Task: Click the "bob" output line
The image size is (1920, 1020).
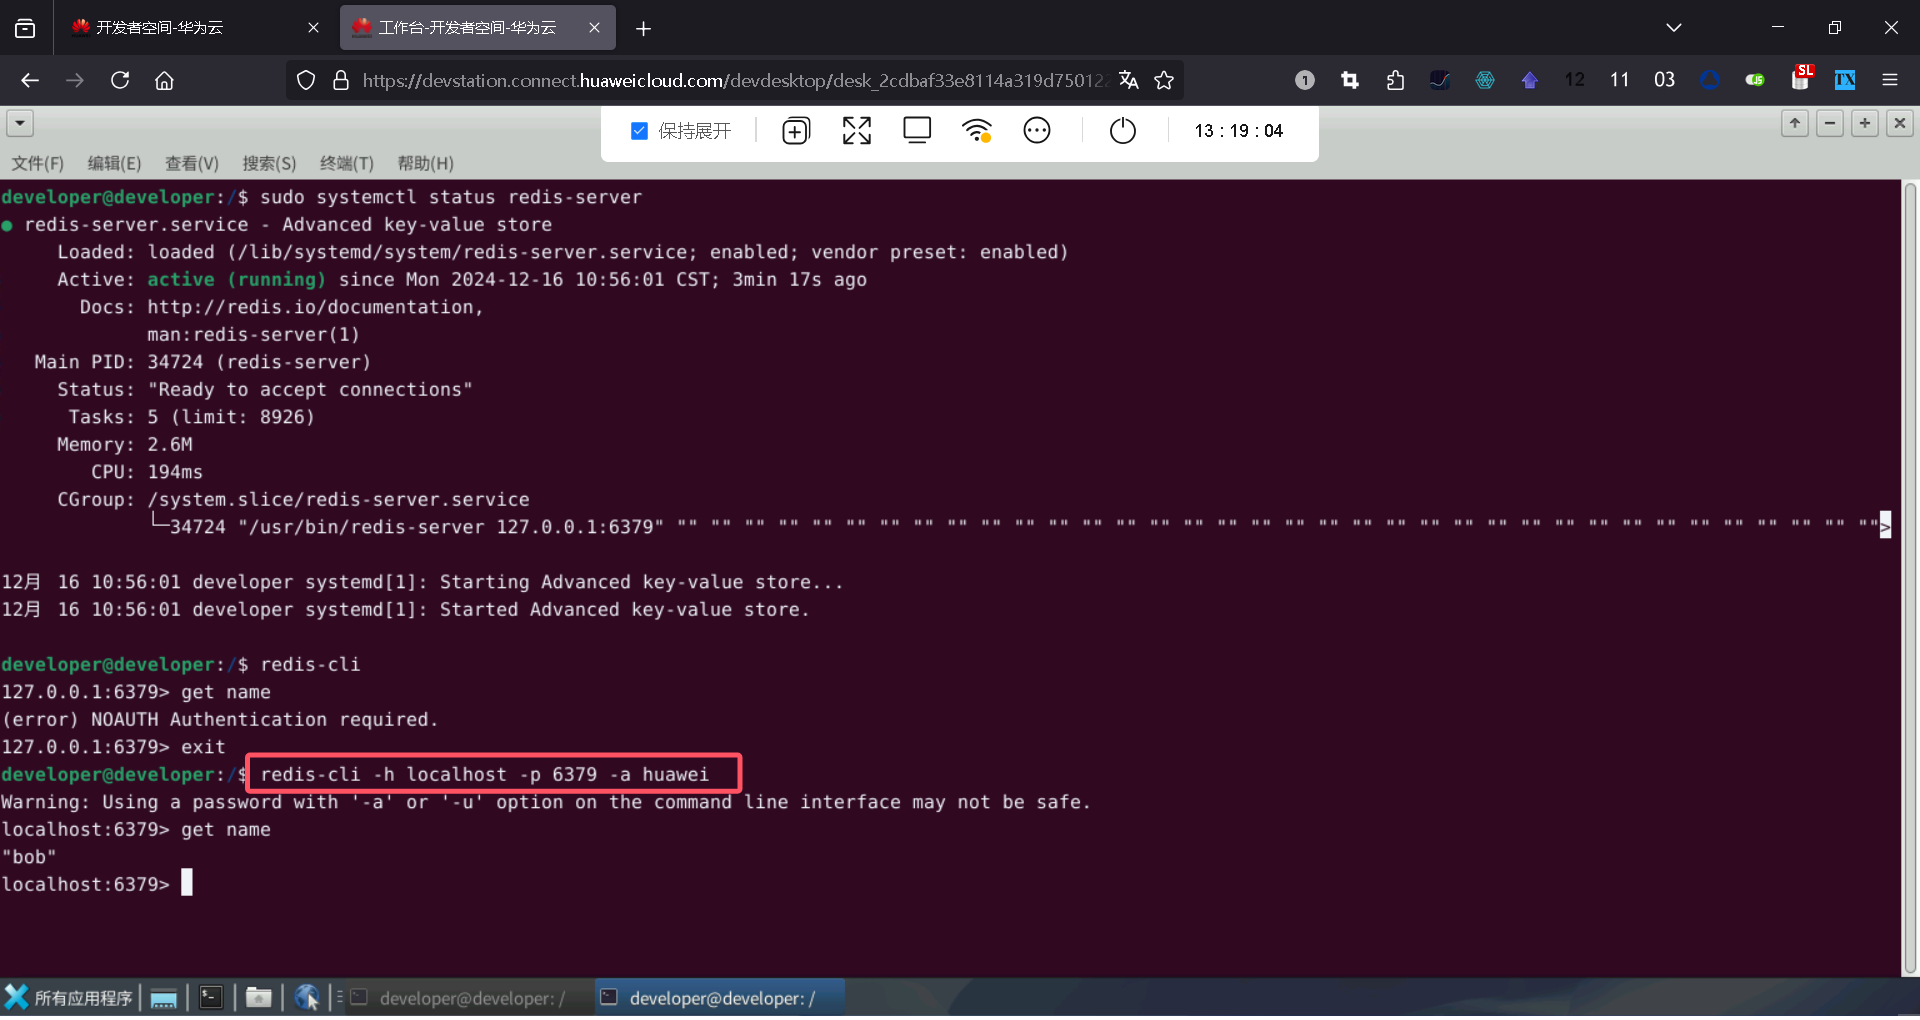Action: [29, 857]
